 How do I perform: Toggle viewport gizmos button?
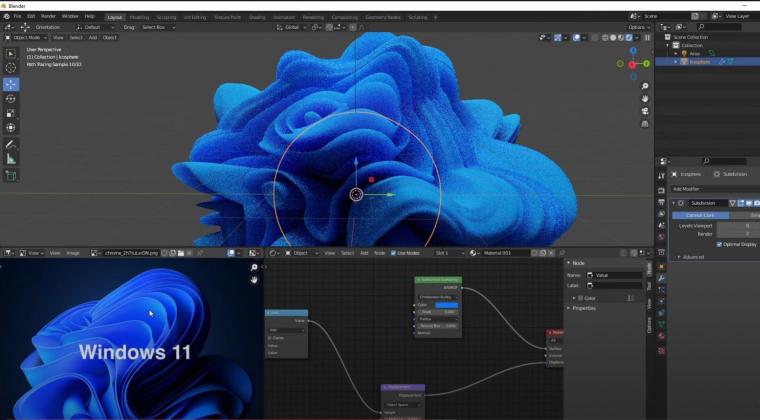point(558,37)
